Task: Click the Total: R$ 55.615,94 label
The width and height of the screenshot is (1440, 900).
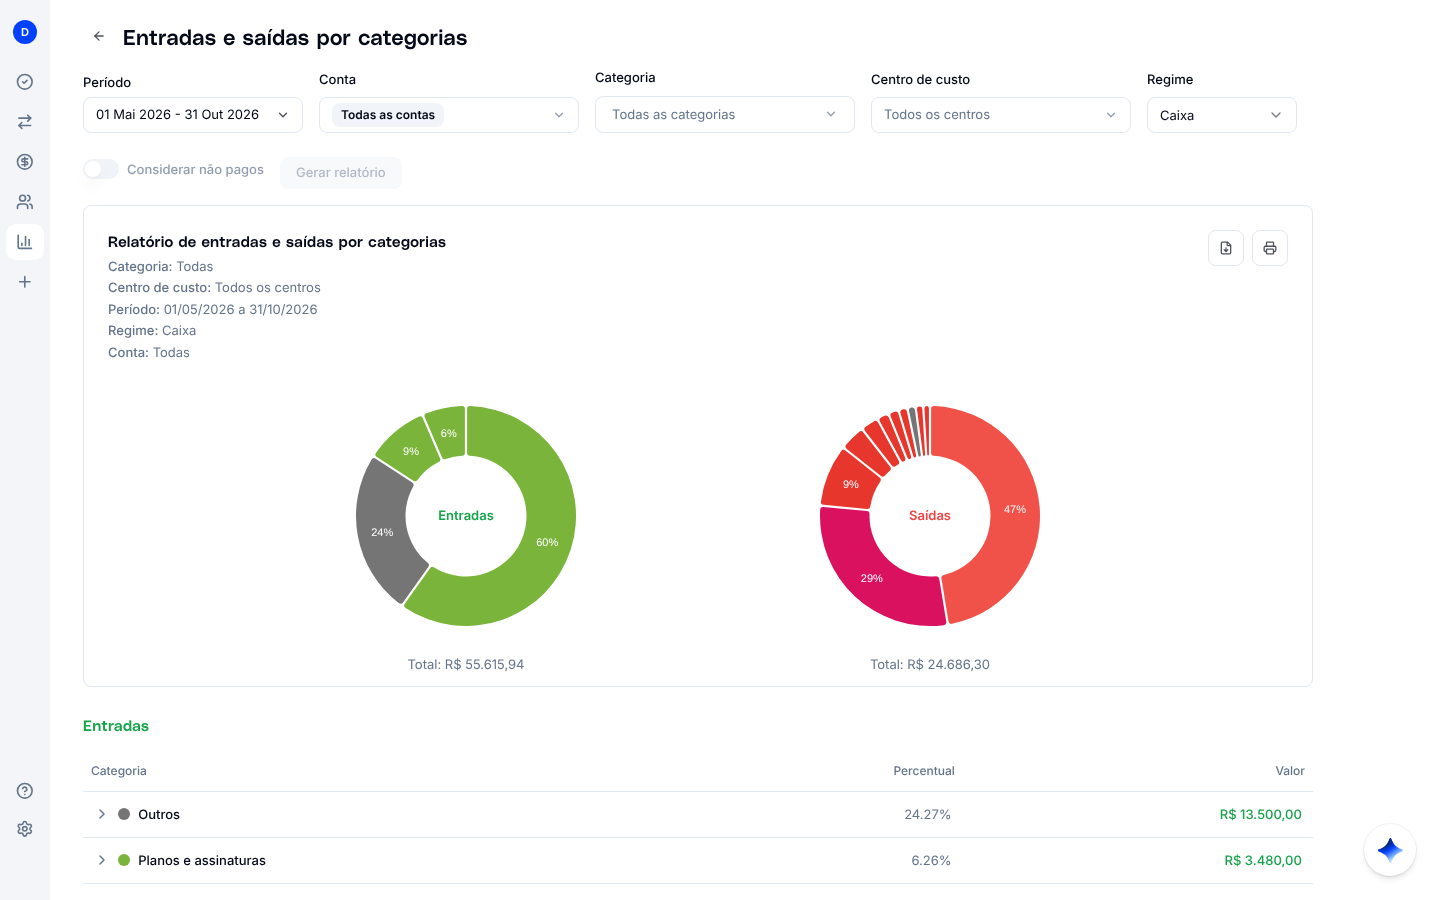Action: click(x=466, y=664)
